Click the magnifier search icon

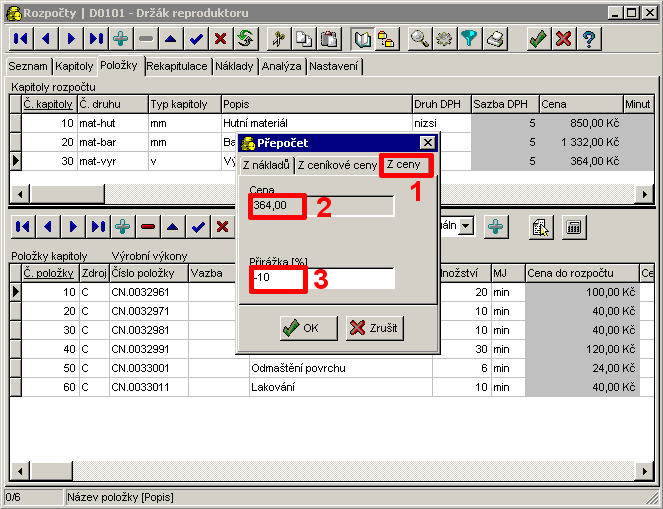tap(419, 39)
